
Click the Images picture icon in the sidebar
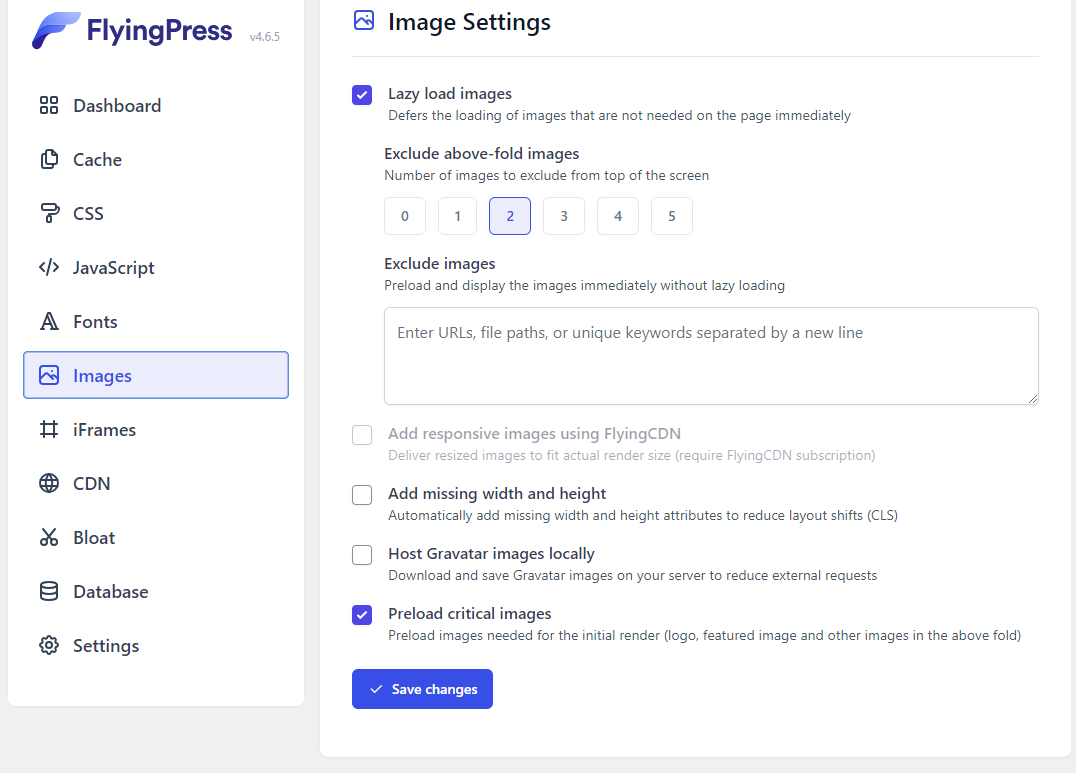(48, 374)
